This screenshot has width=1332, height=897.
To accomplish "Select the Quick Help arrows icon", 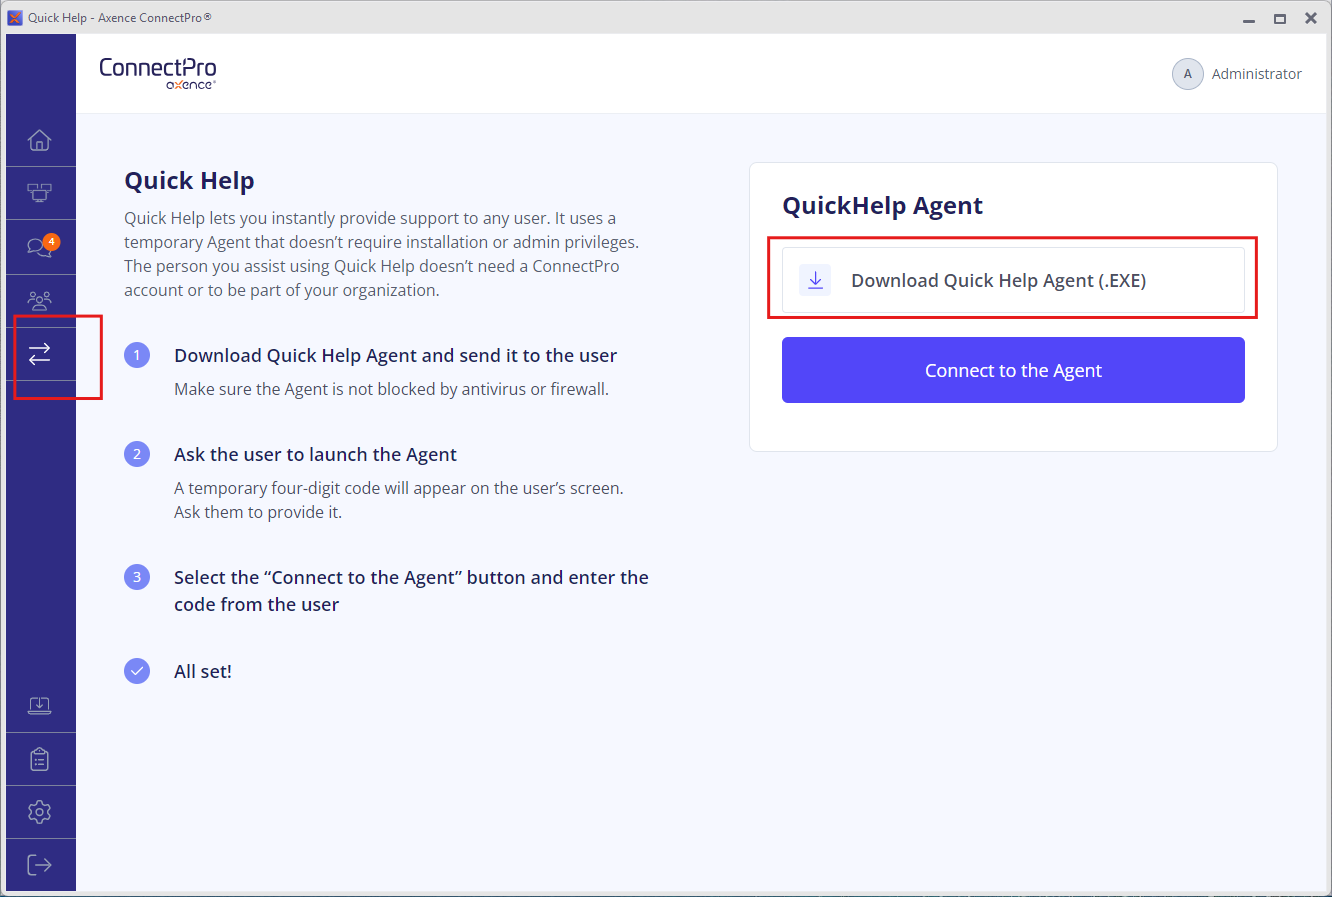I will 40,354.
